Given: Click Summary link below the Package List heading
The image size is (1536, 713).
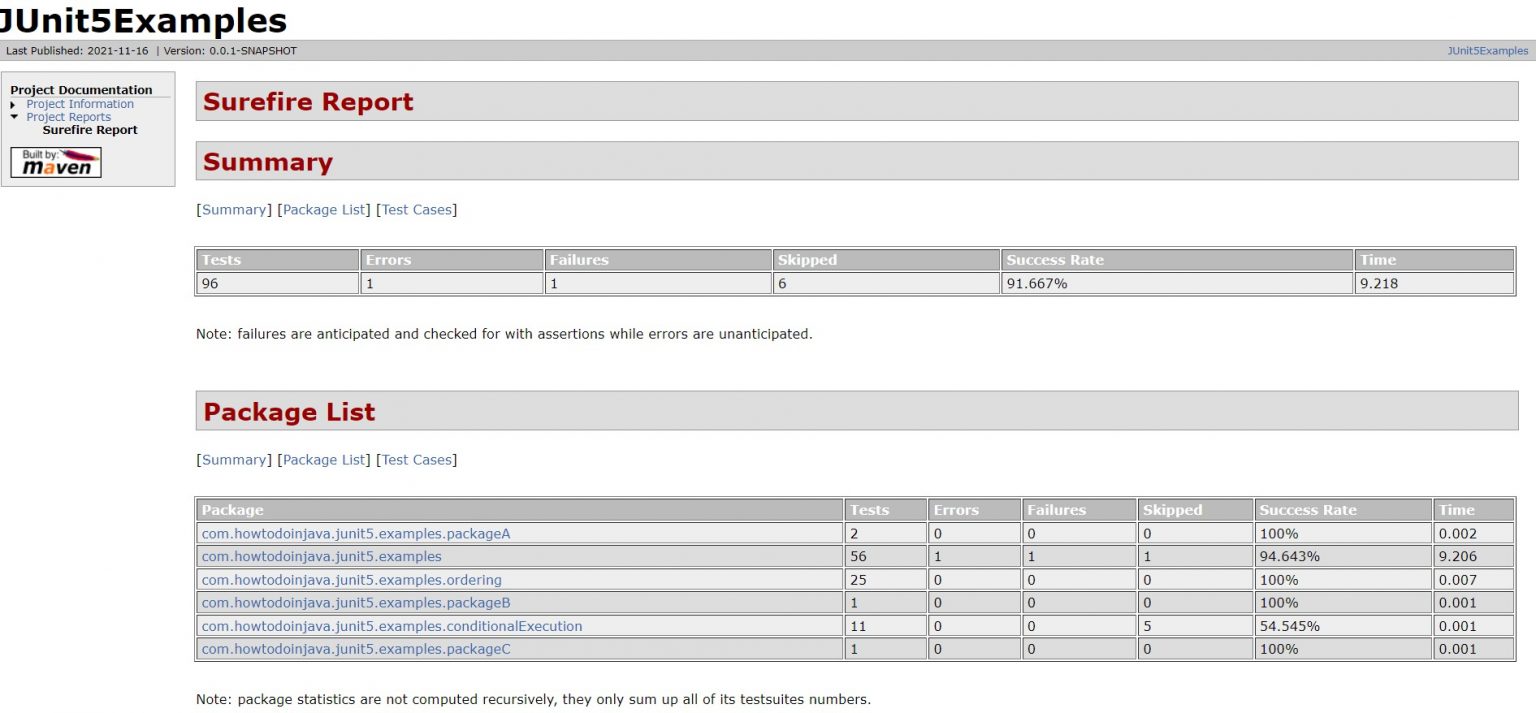Looking at the screenshot, I should [x=233, y=459].
